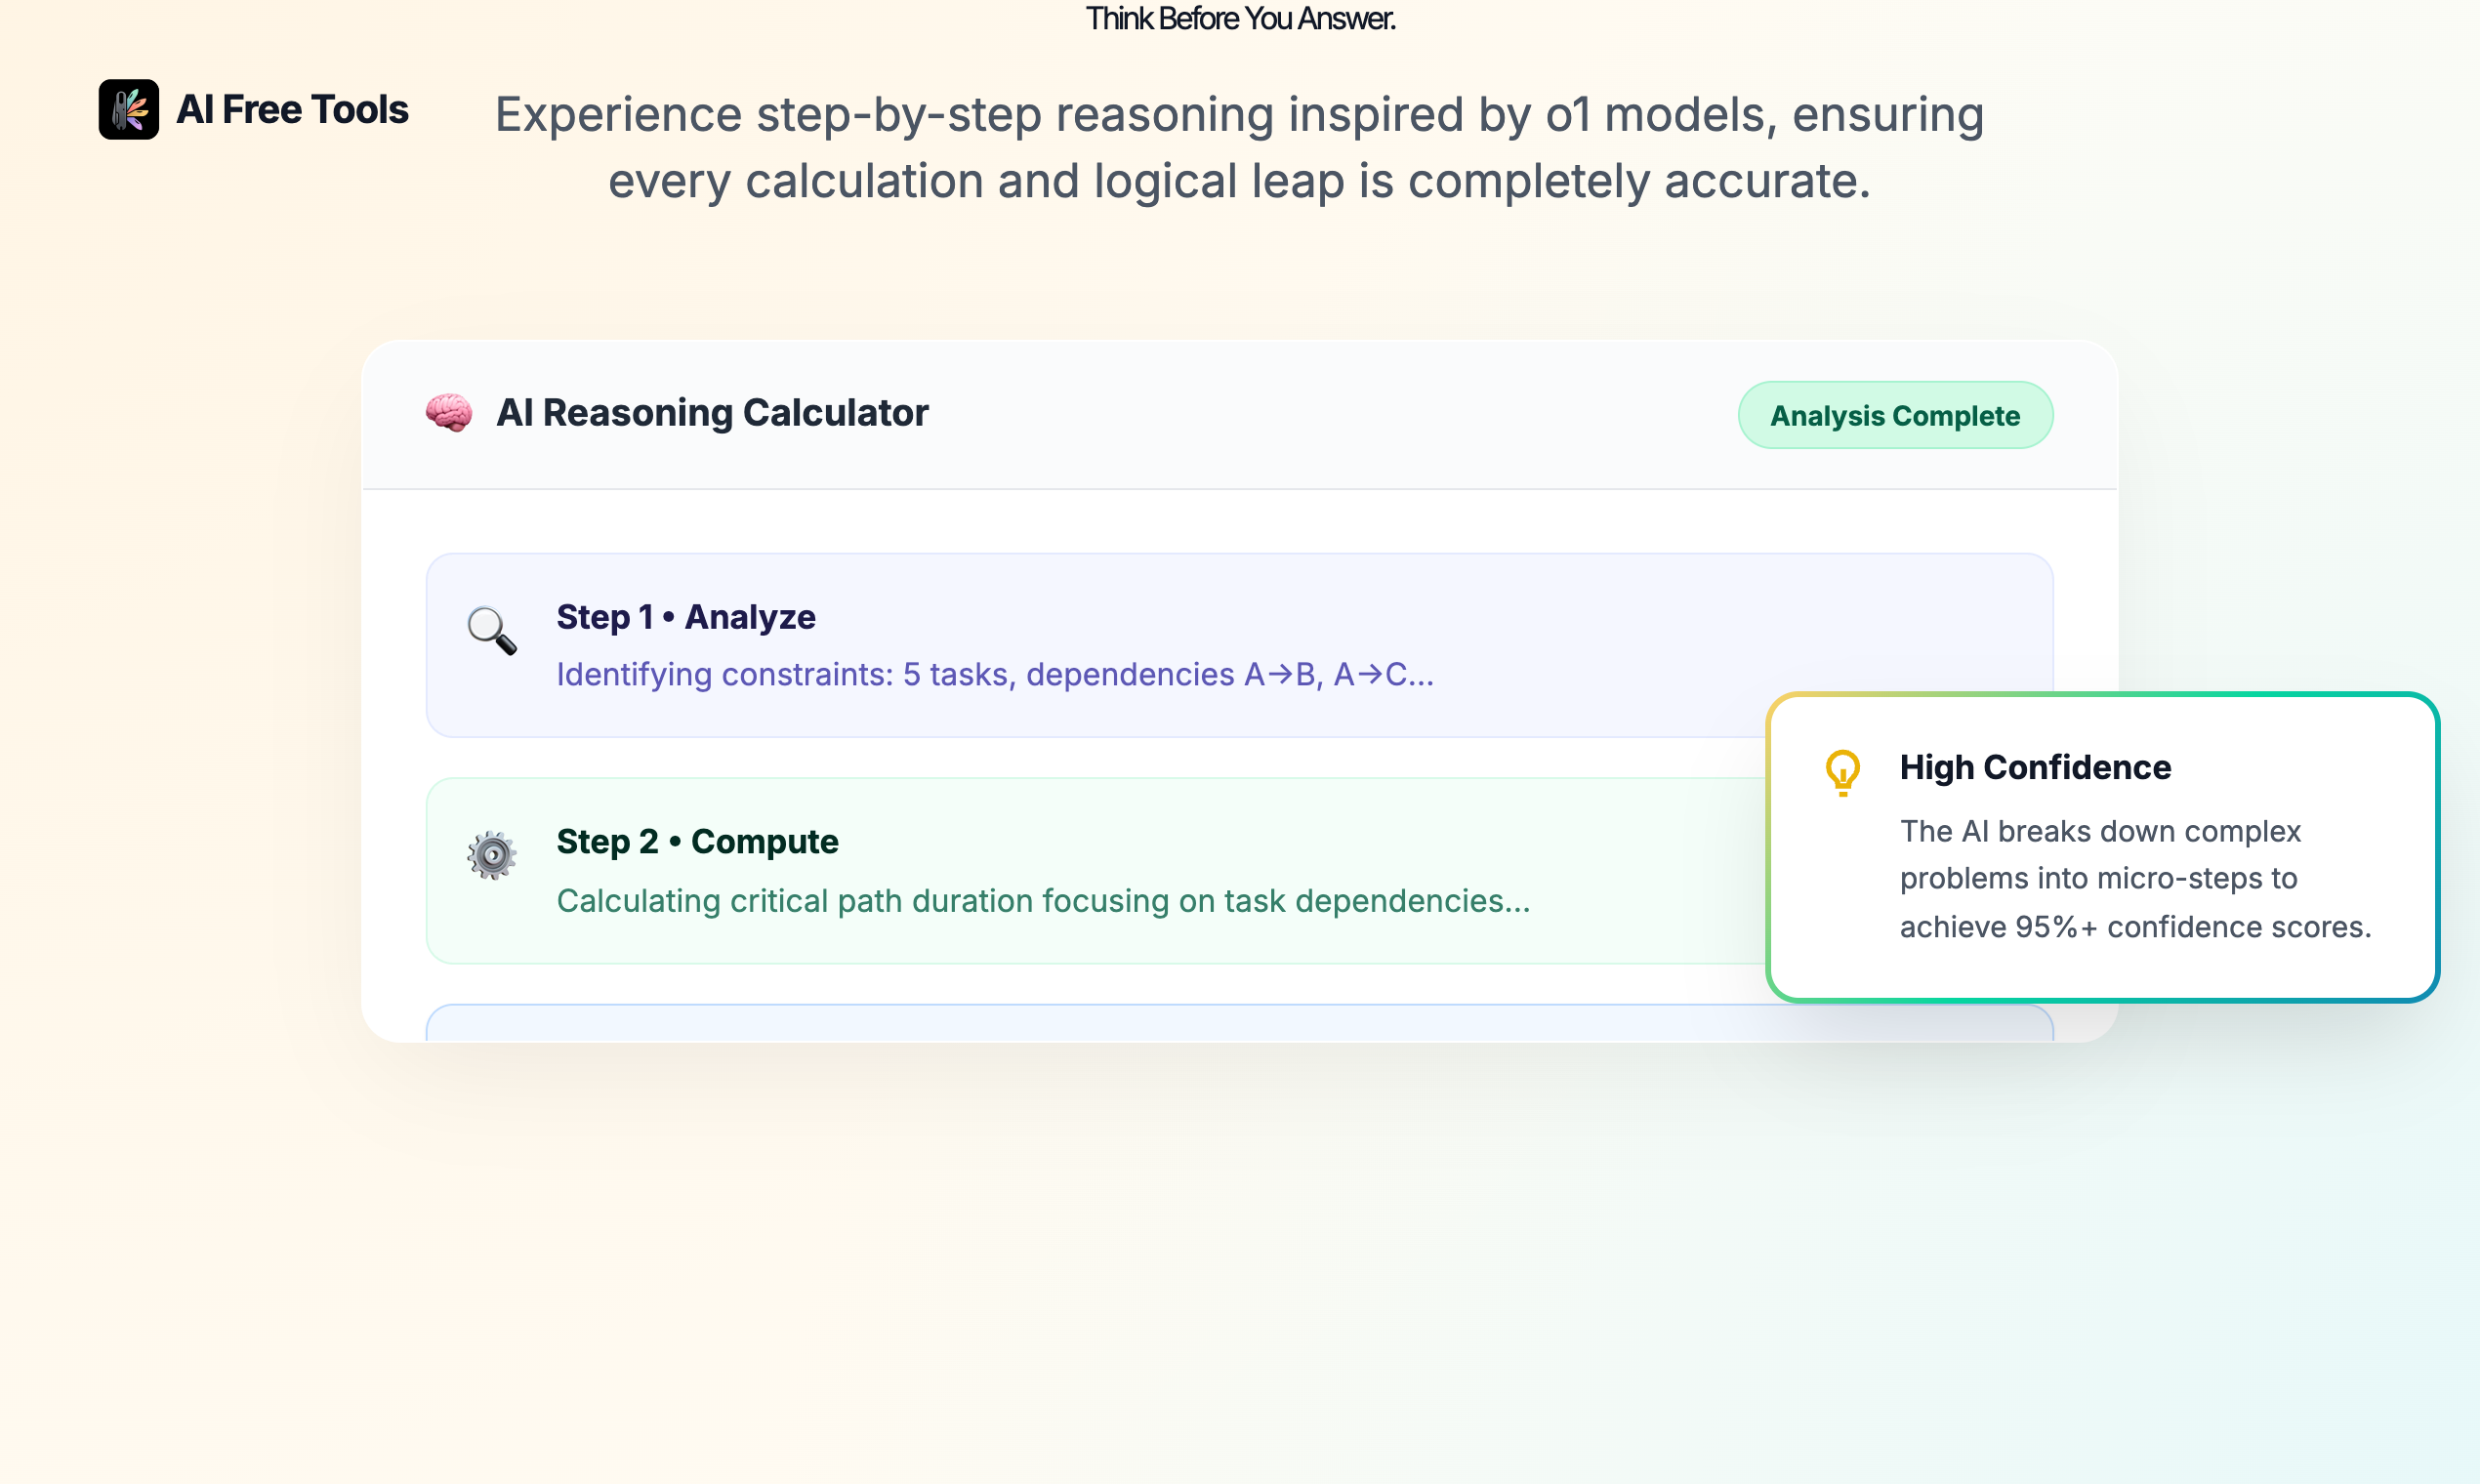The height and width of the screenshot is (1484, 2480).
Task: Click the magnifying glass icon in Step 1
Action: coord(491,631)
